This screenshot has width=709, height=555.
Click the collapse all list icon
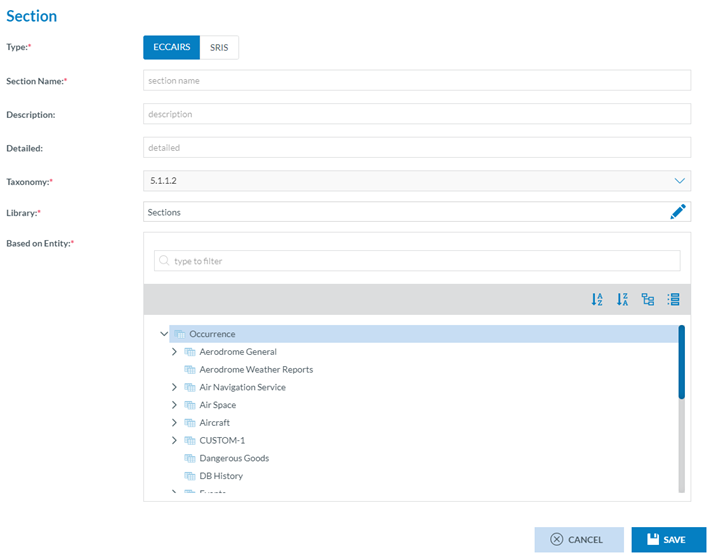[673, 299]
